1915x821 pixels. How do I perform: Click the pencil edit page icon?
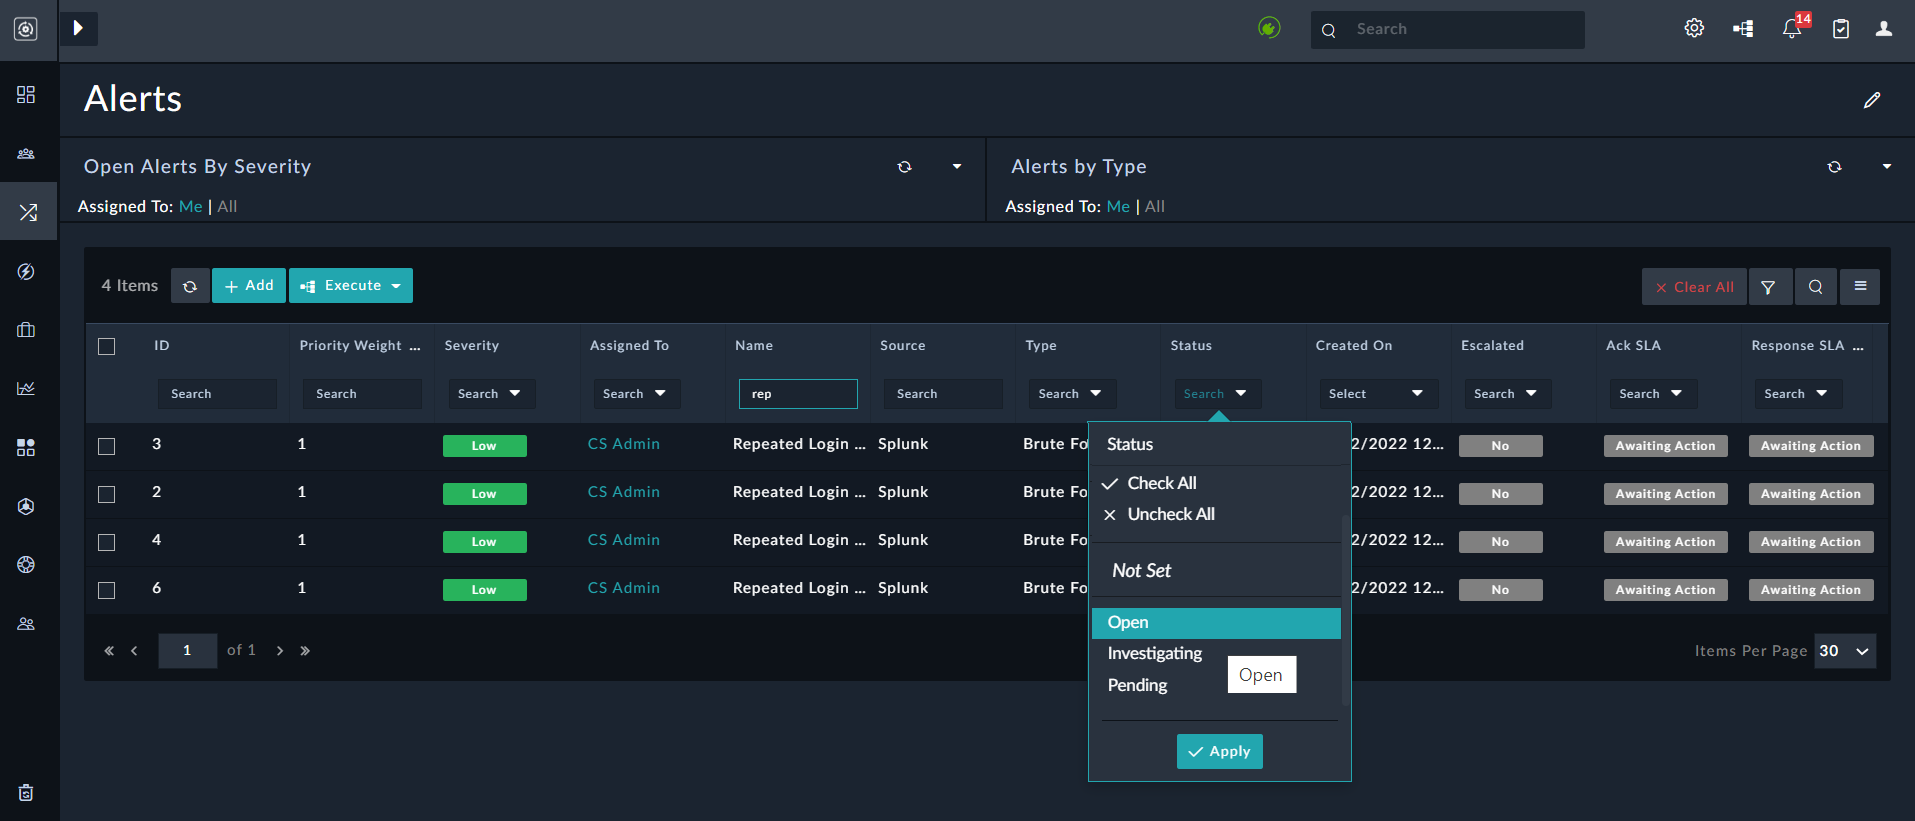[x=1872, y=100]
